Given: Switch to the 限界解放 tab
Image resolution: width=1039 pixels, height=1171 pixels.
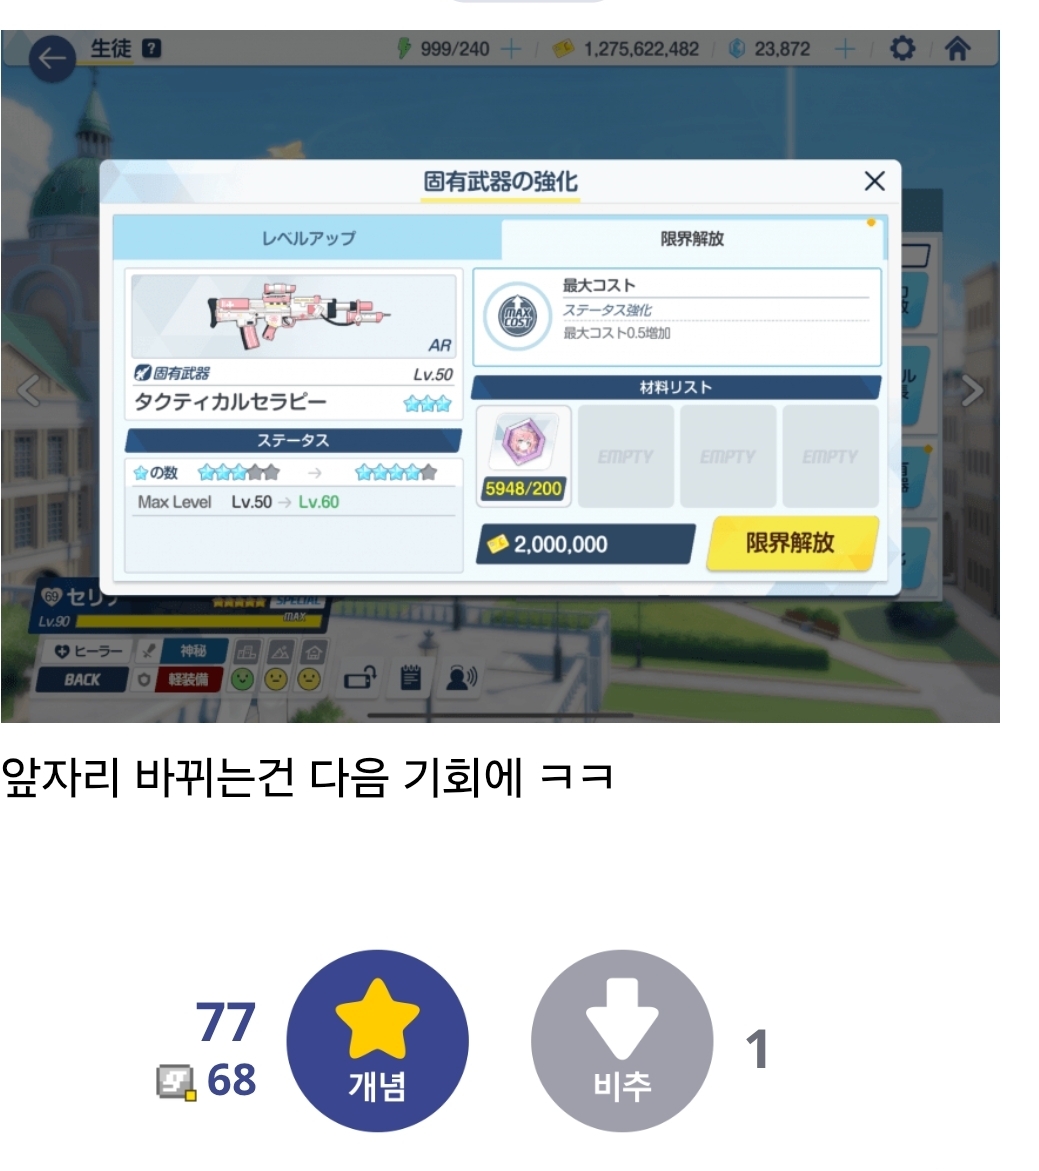Looking at the screenshot, I should [x=692, y=238].
